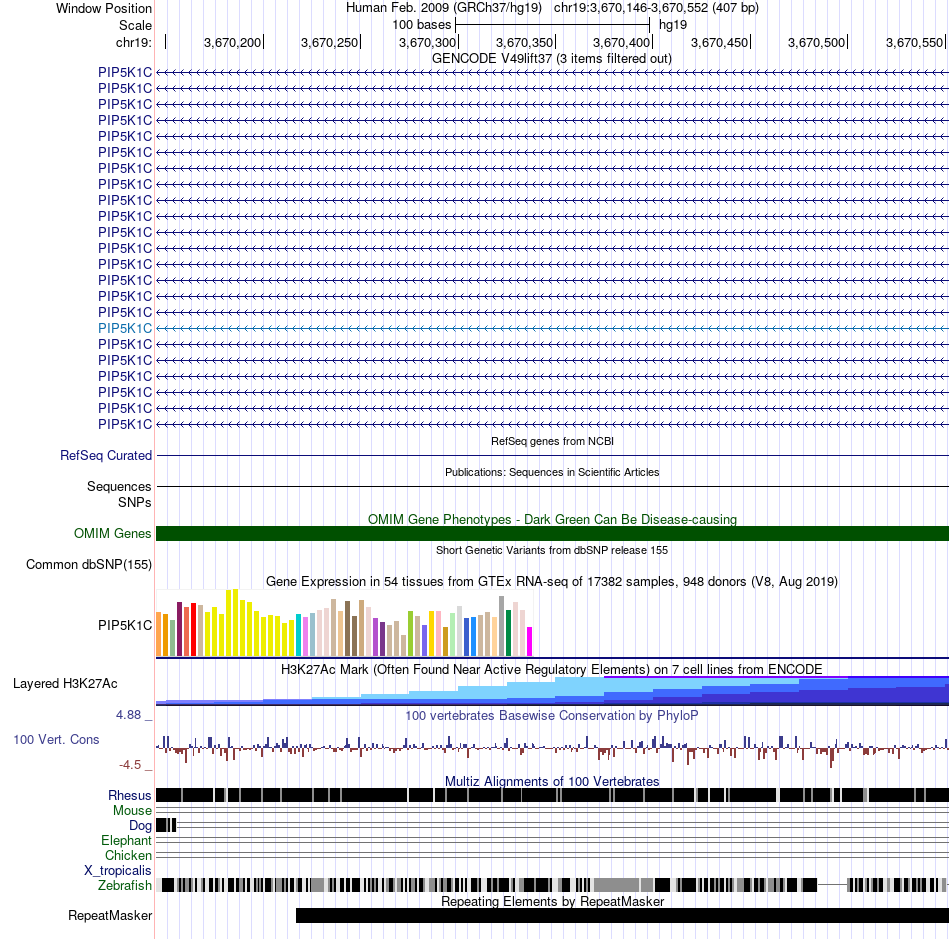Open OMIM Gene Phenotypes track title

click(x=552, y=519)
